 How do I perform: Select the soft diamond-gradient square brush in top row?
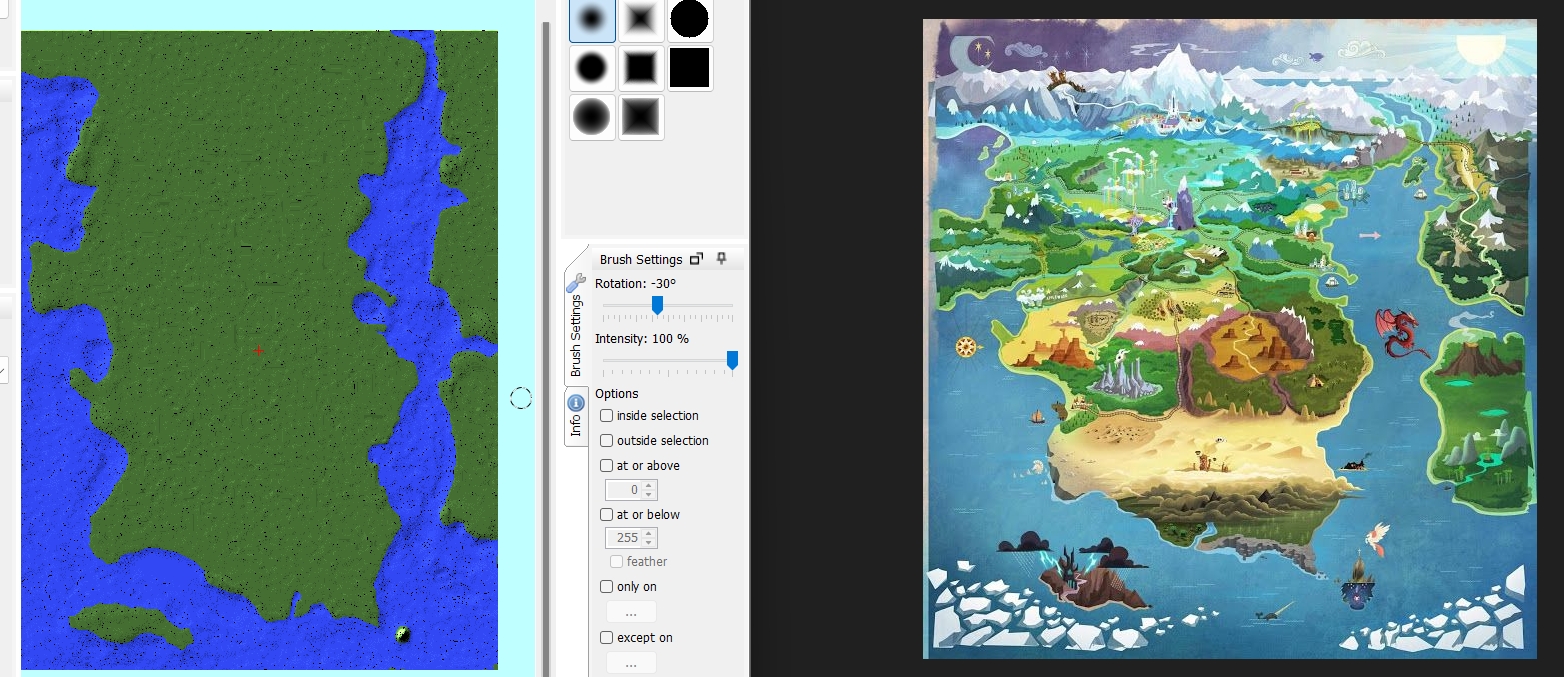click(x=641, y=19)
